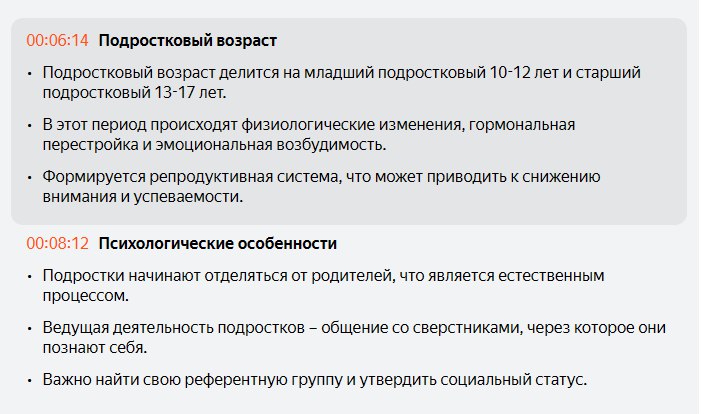Click the bullet dot before В этот период
This screenshot has height=414, width=701.
tap(30, 126)
